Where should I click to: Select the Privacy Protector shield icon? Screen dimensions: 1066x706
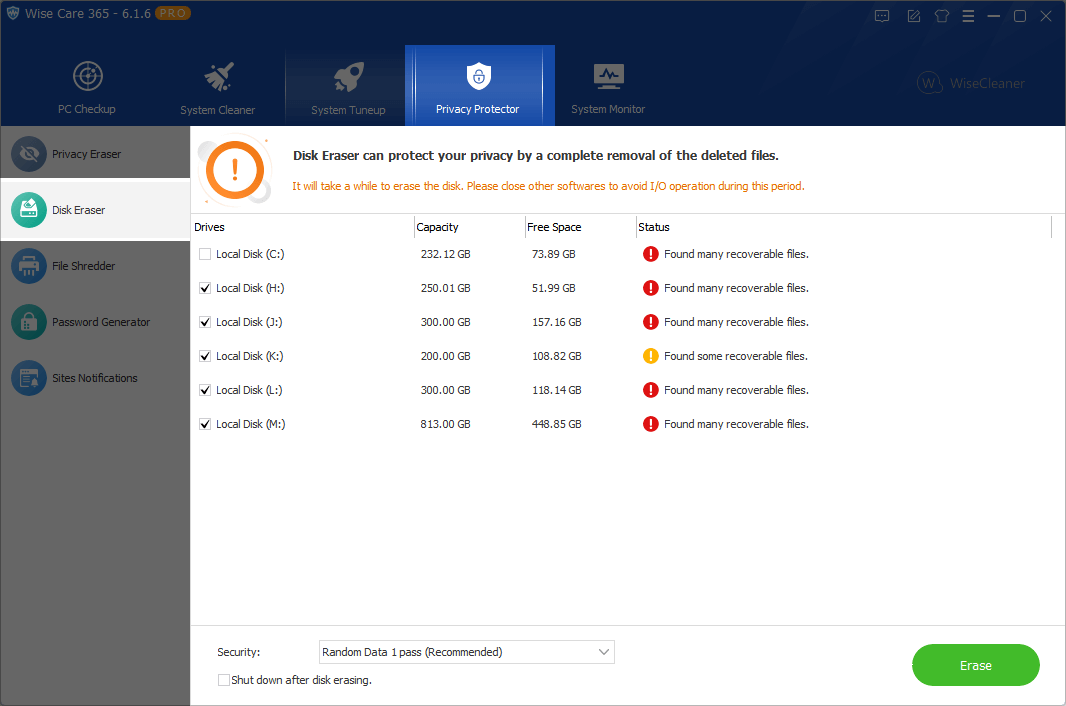[479, 76]
